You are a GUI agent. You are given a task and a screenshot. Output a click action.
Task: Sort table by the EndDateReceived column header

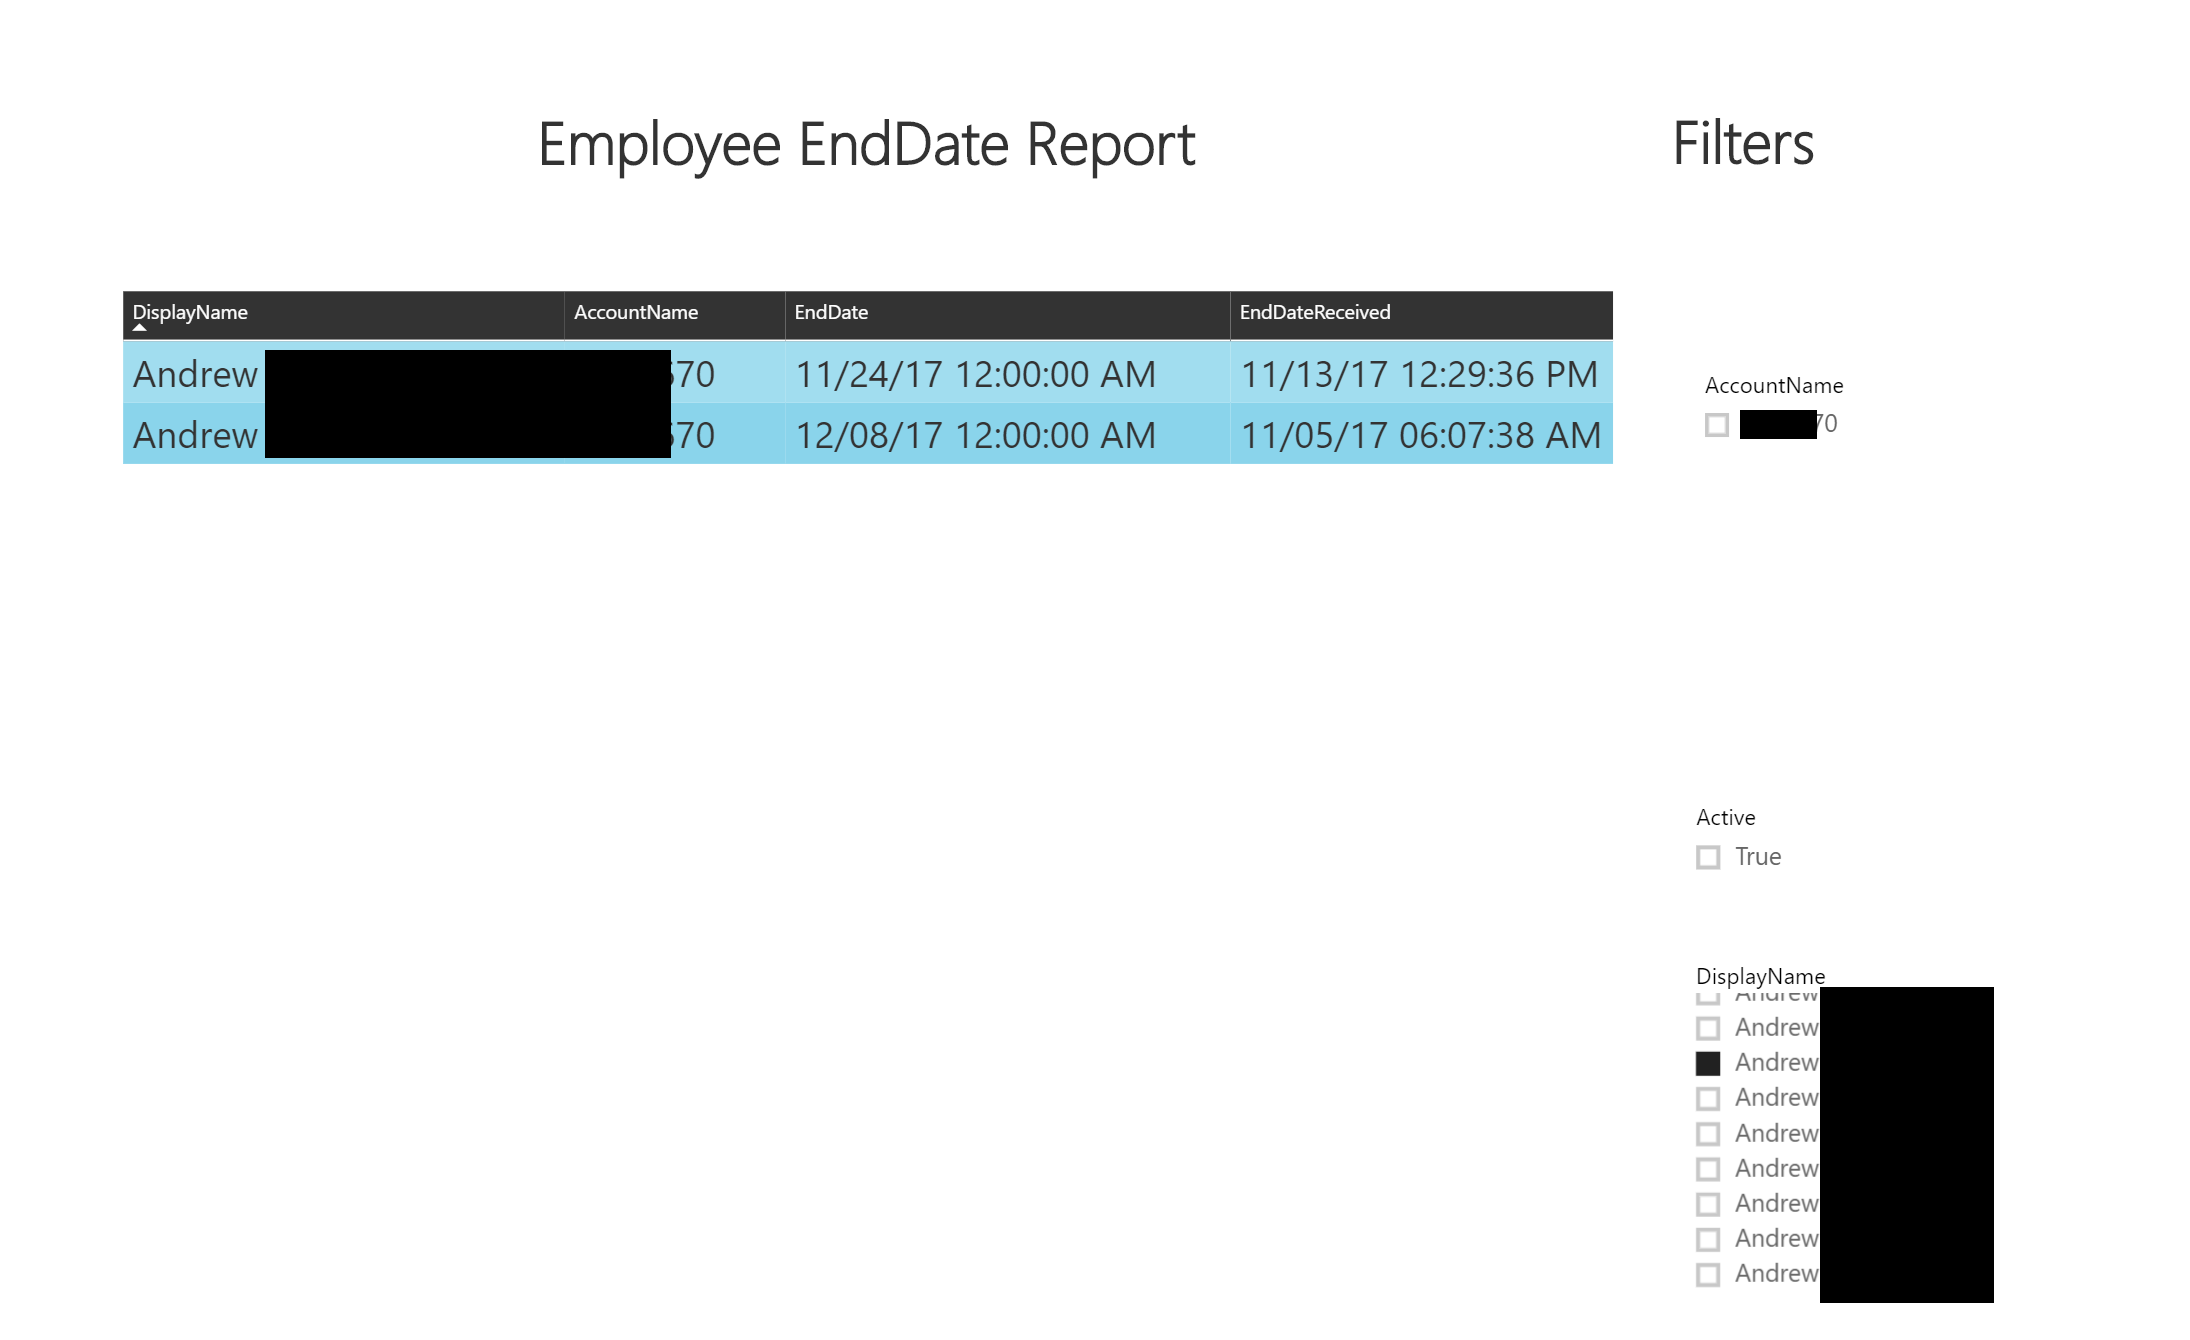pyautogui.click(x=1314, y=313)
